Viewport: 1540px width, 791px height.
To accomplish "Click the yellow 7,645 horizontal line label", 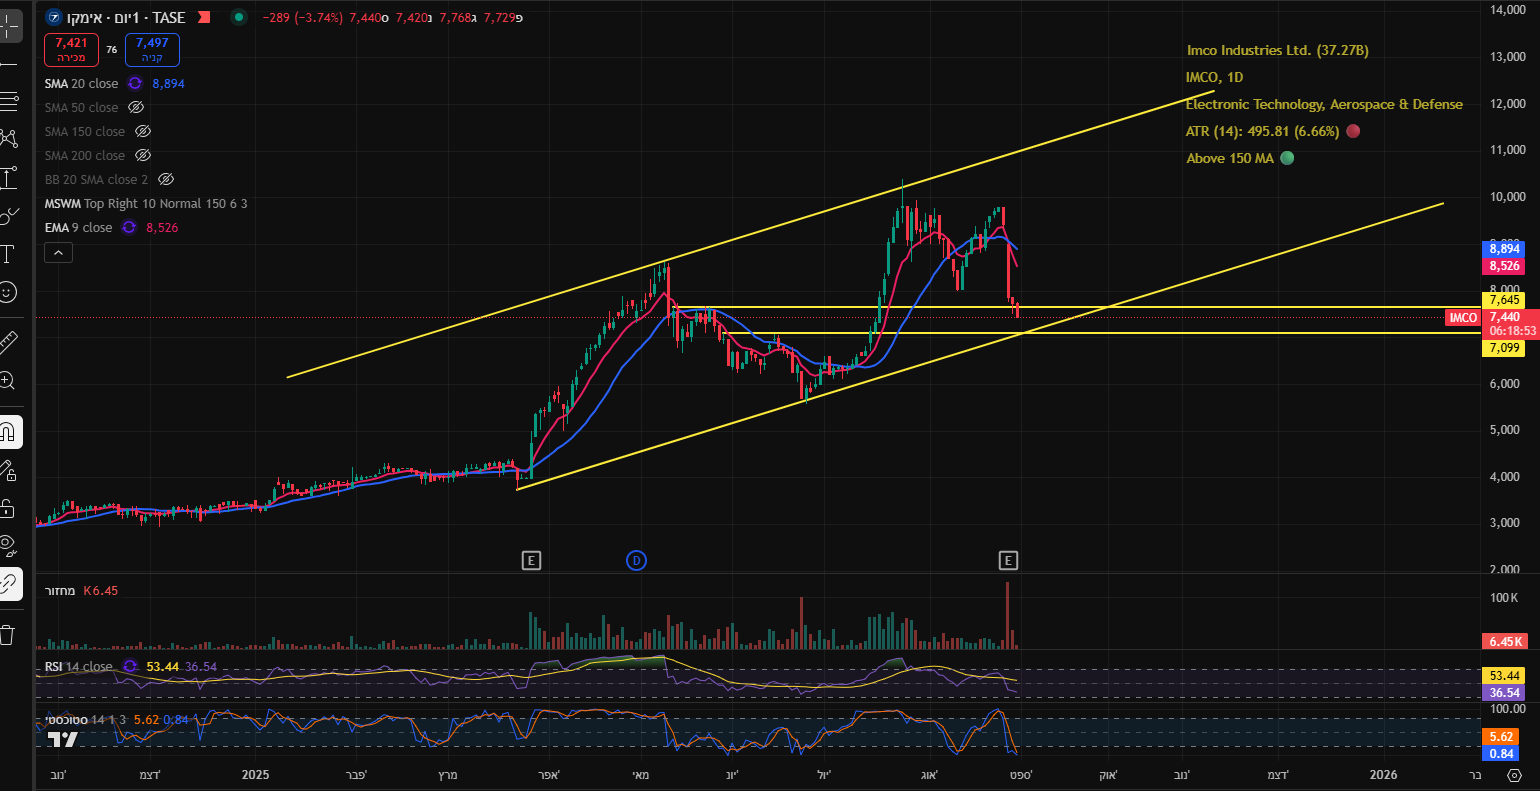I will (x=1504, y=300).
